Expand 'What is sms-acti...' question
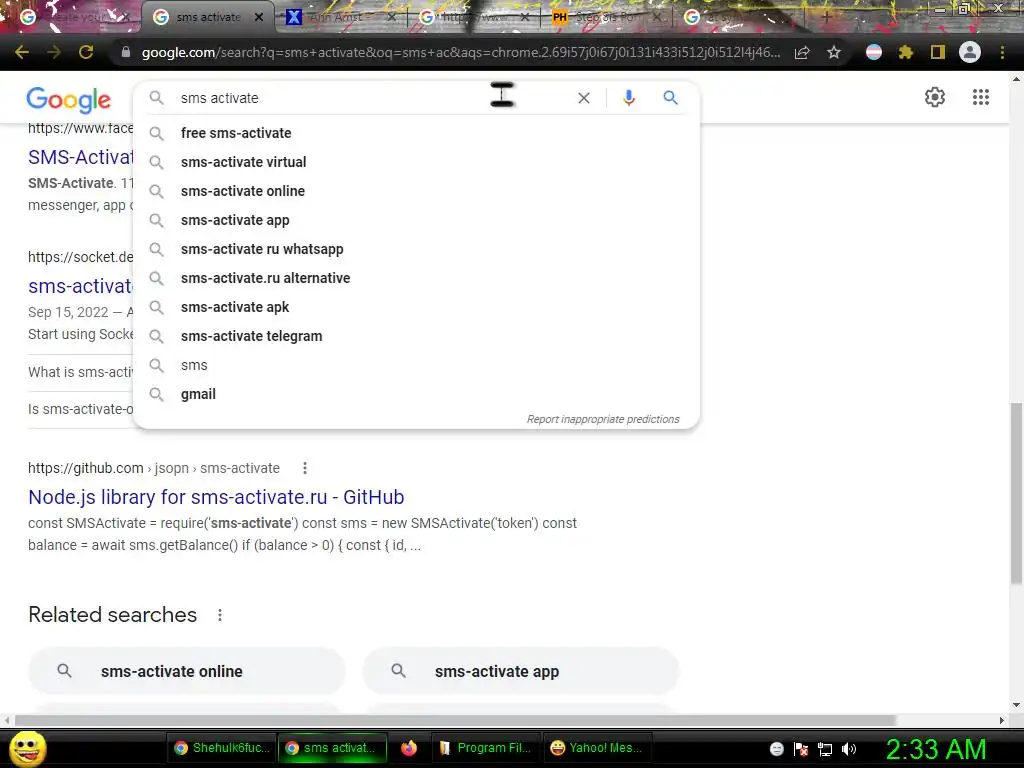The height and width of the screenshot is (768, 1024). [x=80, y=372]
